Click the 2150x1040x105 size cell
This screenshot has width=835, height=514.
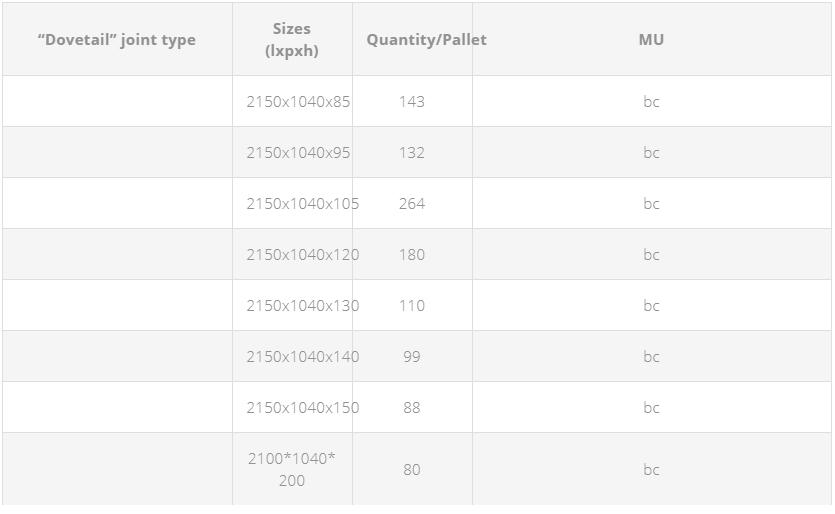[292, 203]
